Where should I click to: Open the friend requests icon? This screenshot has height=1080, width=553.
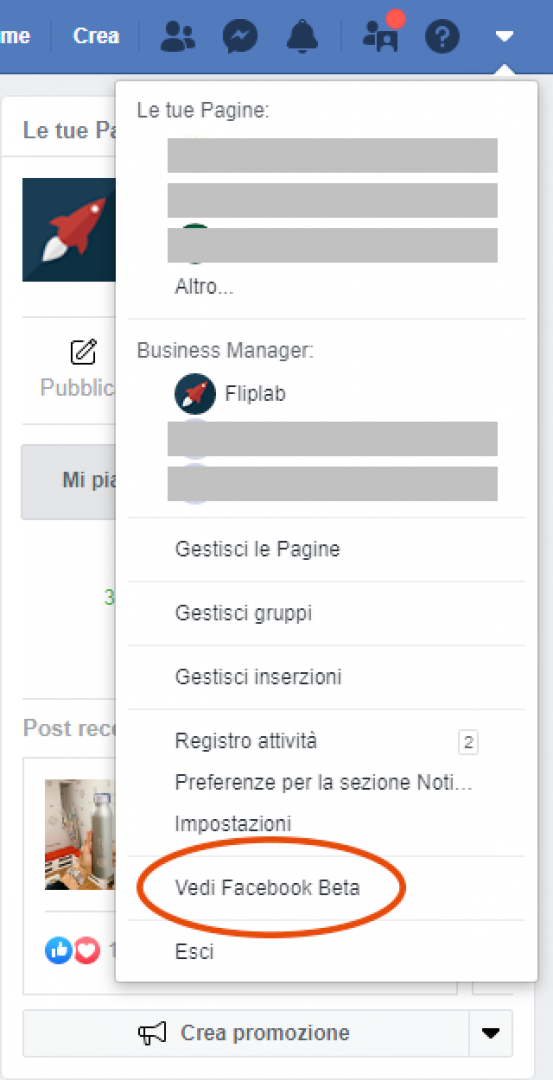pos(178,37)
